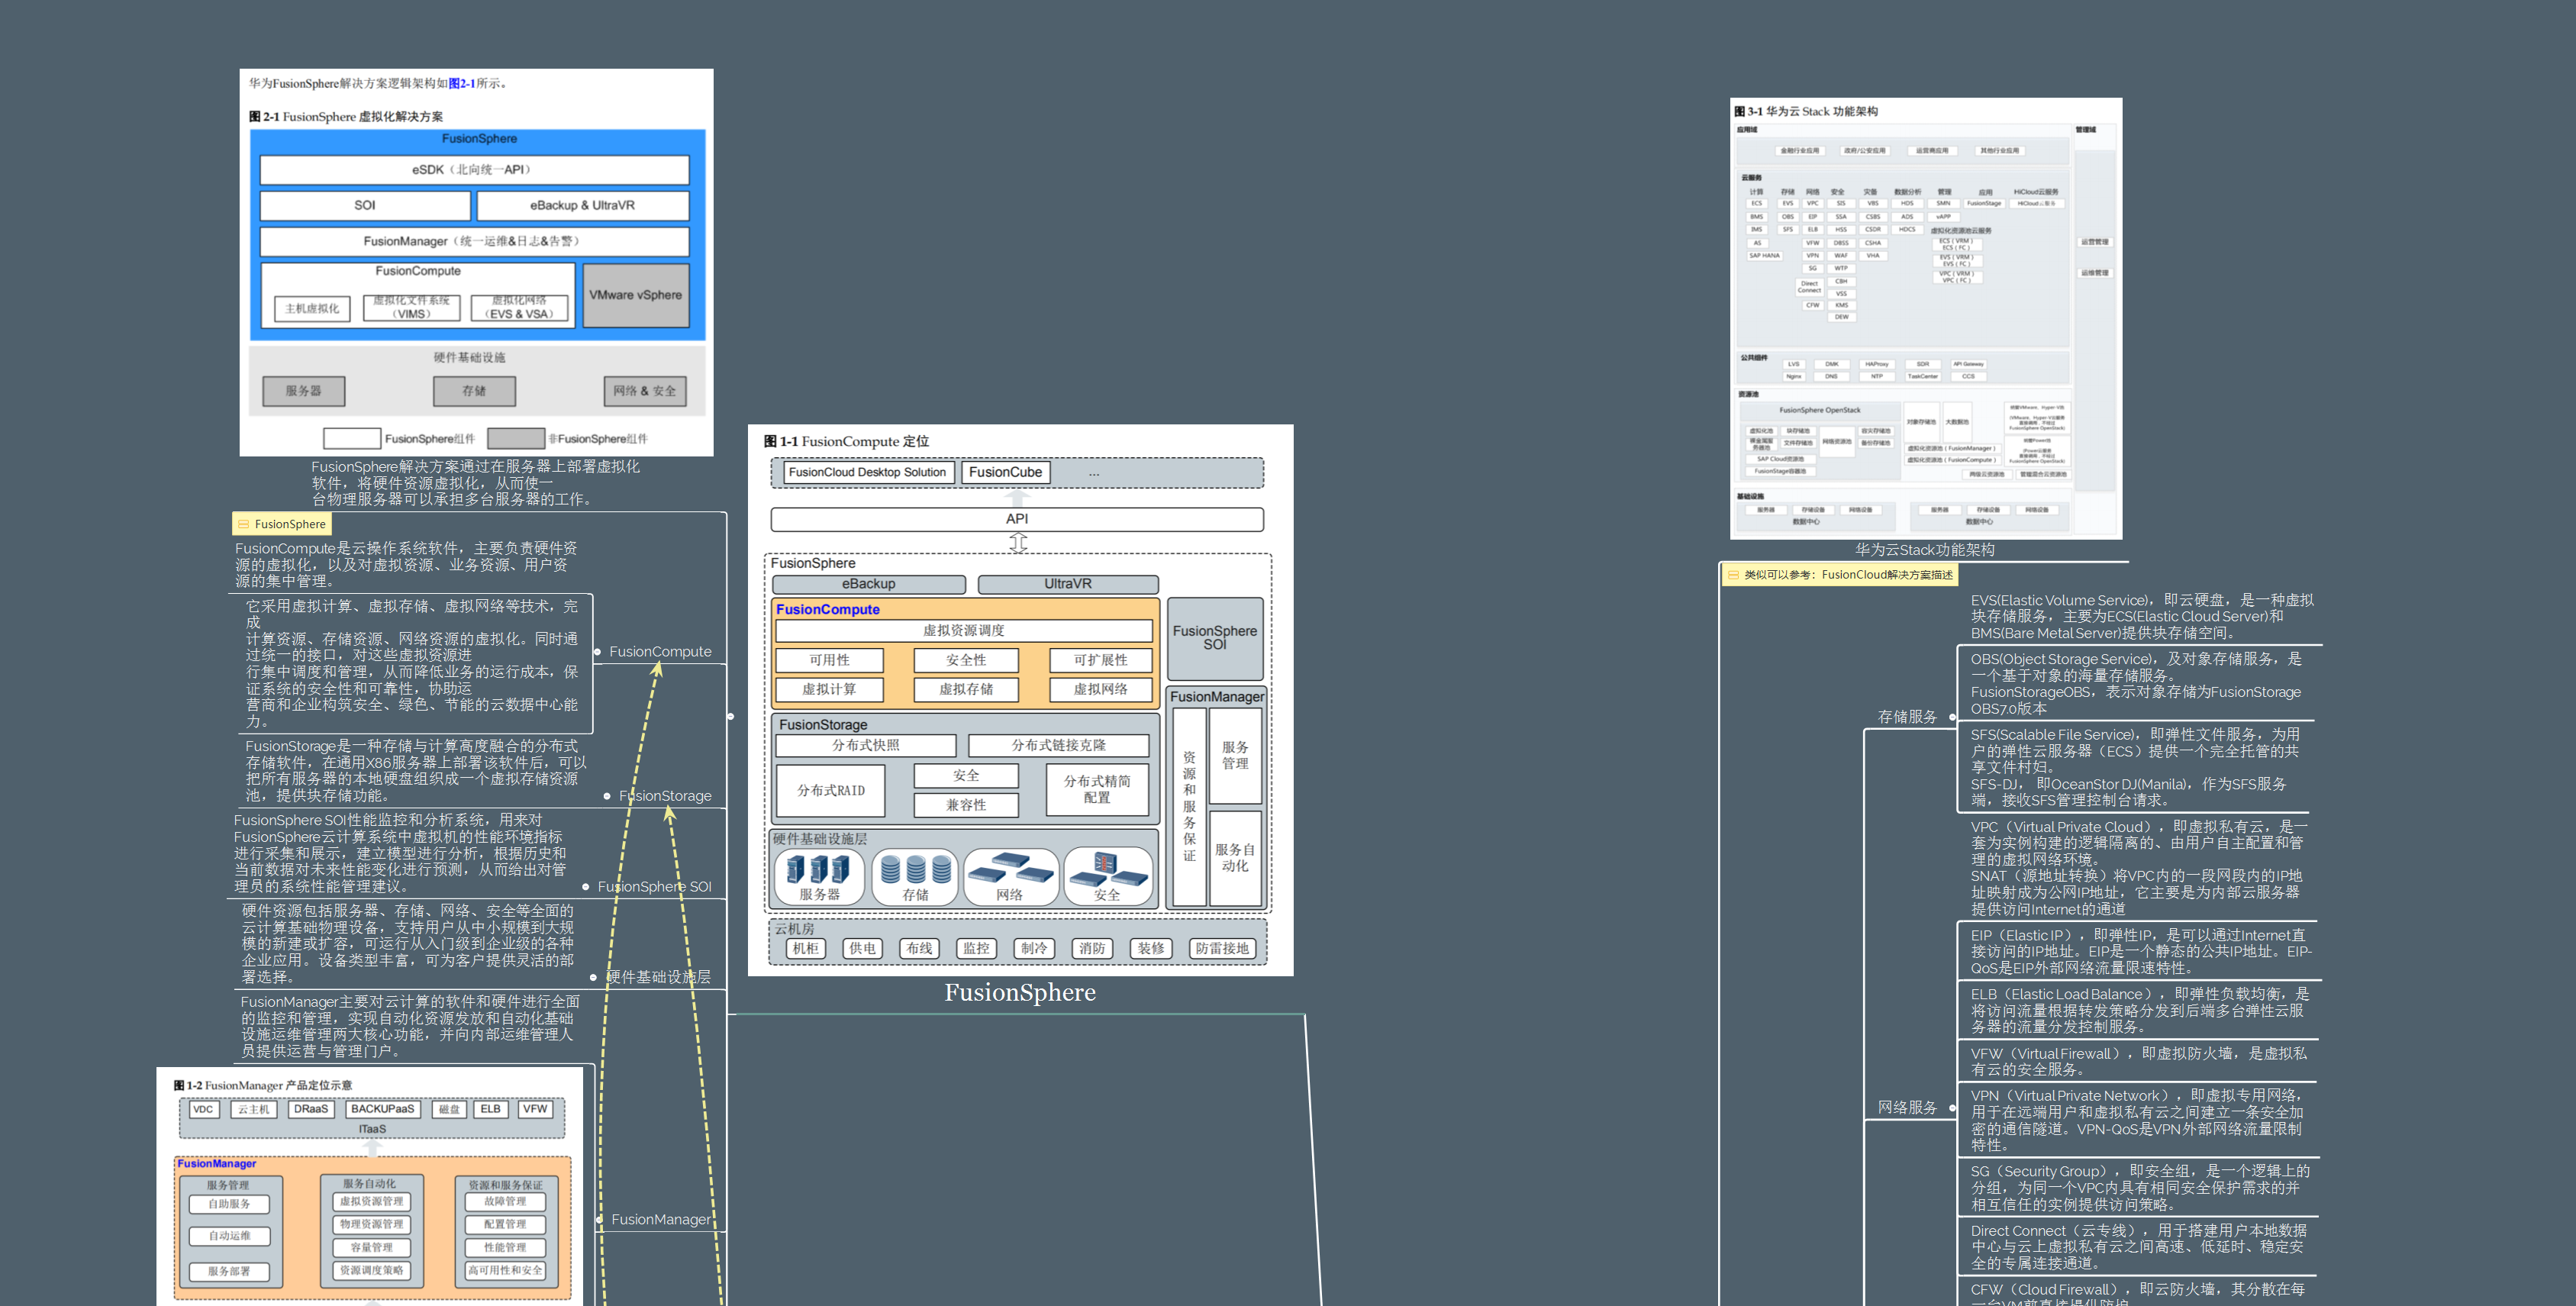The height and width of the screenshot is (1306, 2576).
Task: Select the 存储服务 topic node
Action: click(x=1907, y=717)
